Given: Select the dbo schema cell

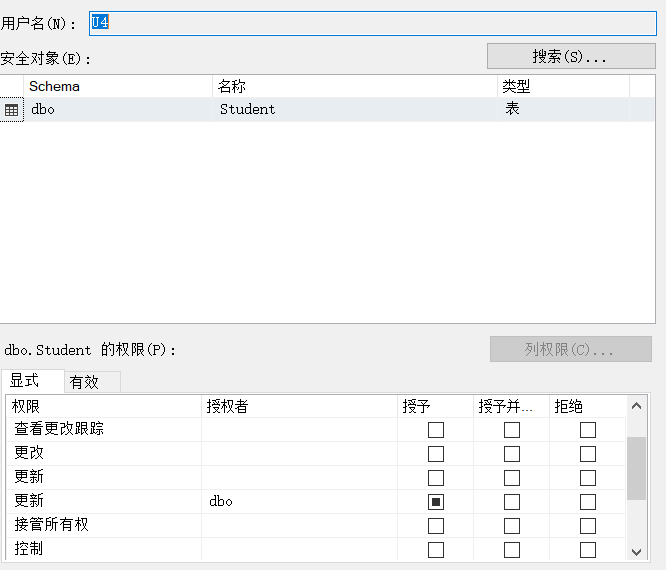Looking at the screenshot, I should point(118,110).
